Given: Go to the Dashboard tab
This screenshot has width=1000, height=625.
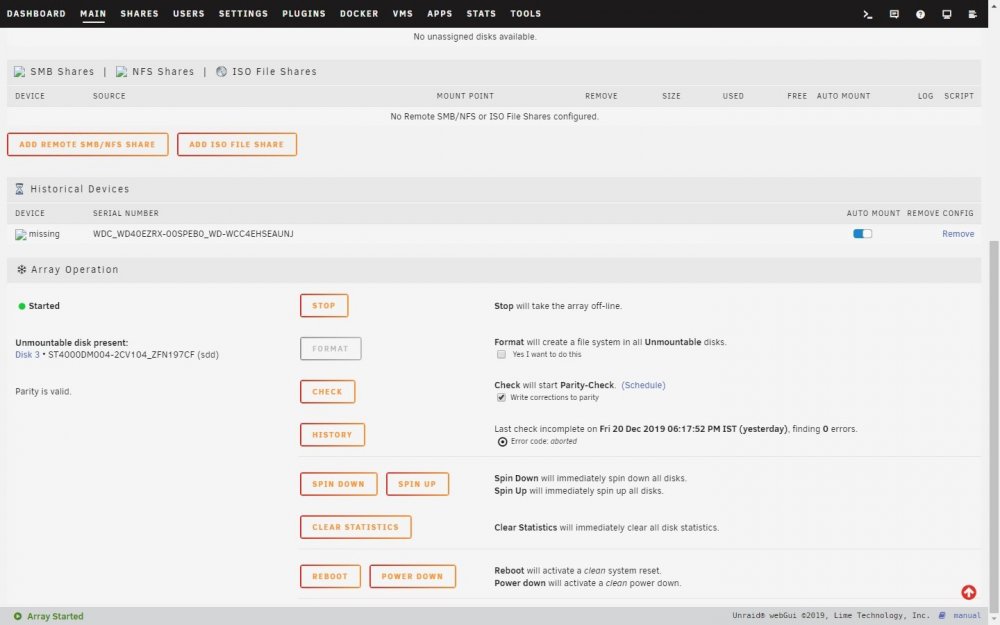Looking at the screenshot, I should coord(36,13).
